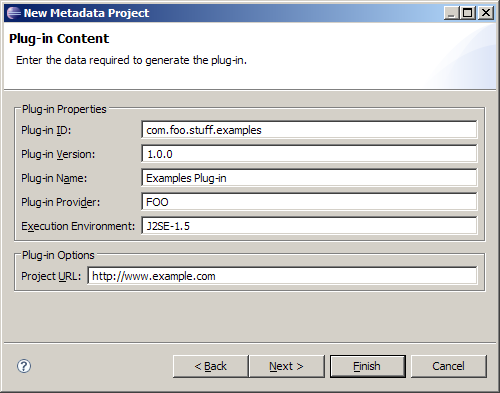Open the help contents question mark icon

[x=24, y=366]
